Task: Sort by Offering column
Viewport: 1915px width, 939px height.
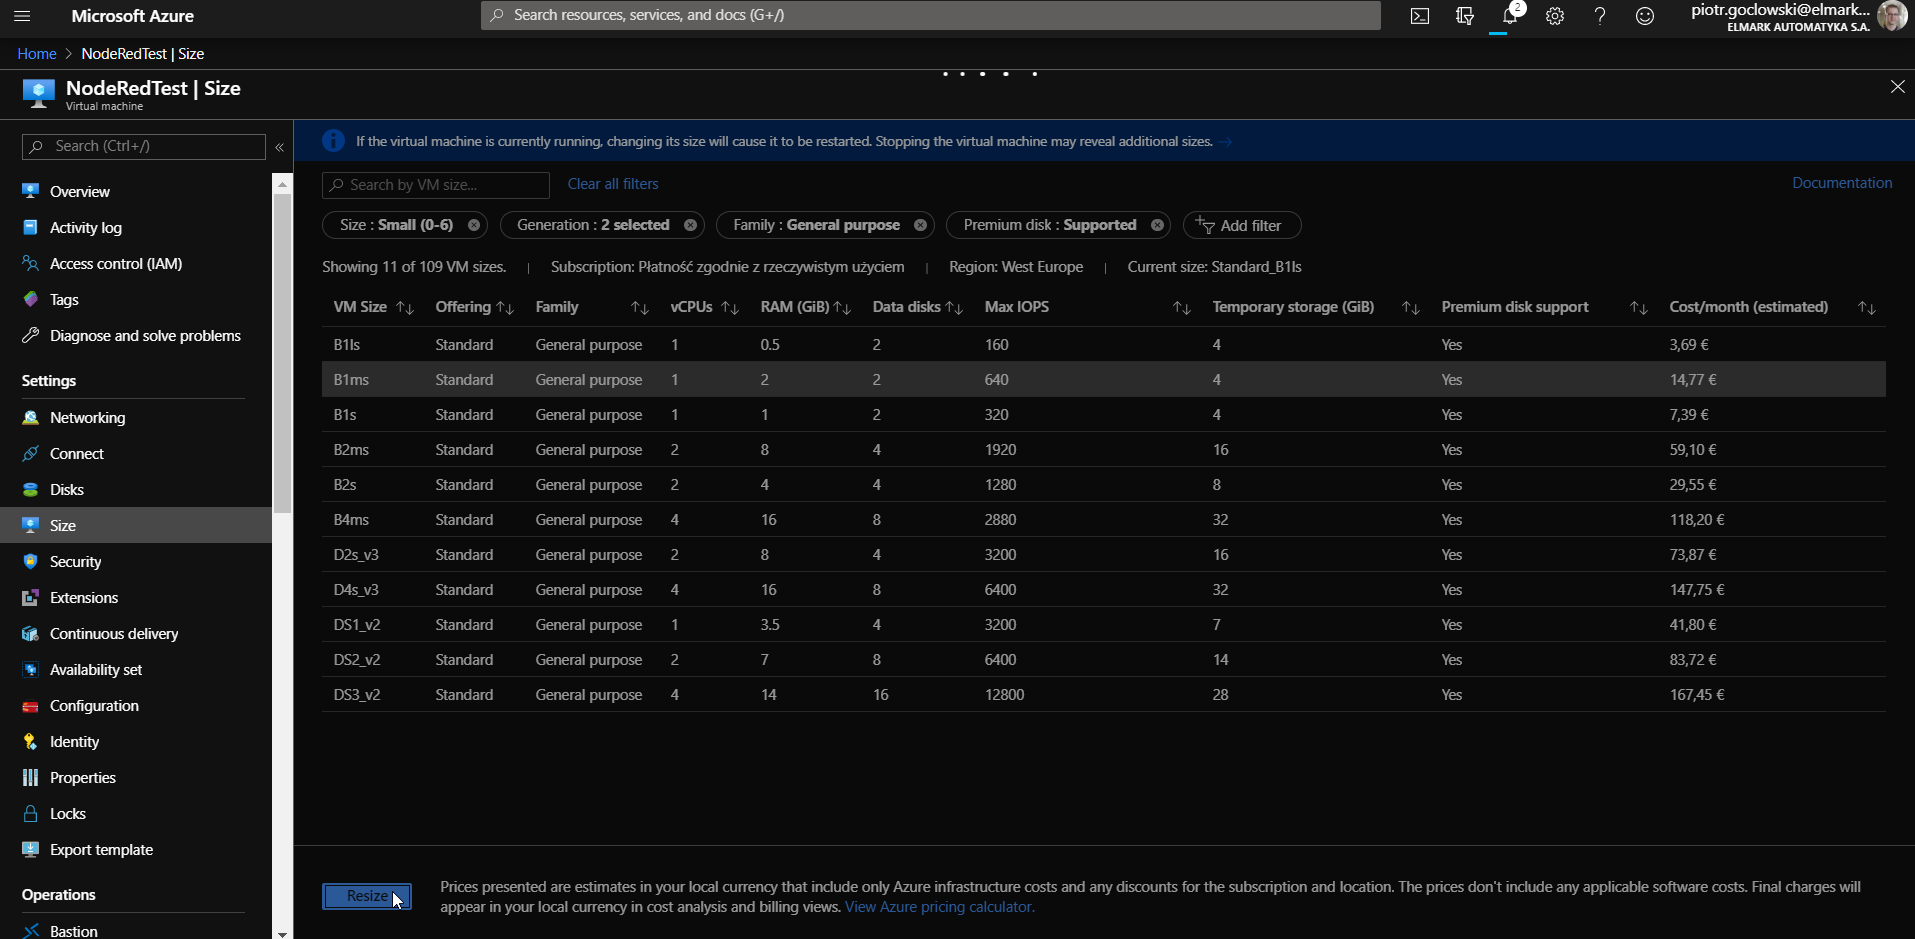Action: click(505, 308)
